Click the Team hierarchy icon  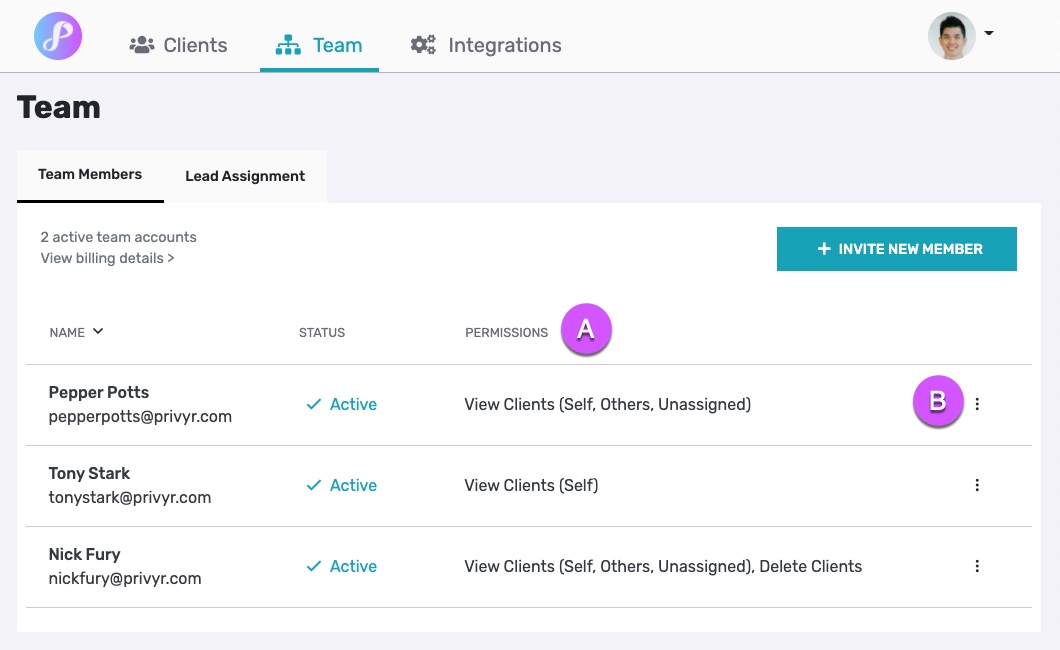[287, 44]
